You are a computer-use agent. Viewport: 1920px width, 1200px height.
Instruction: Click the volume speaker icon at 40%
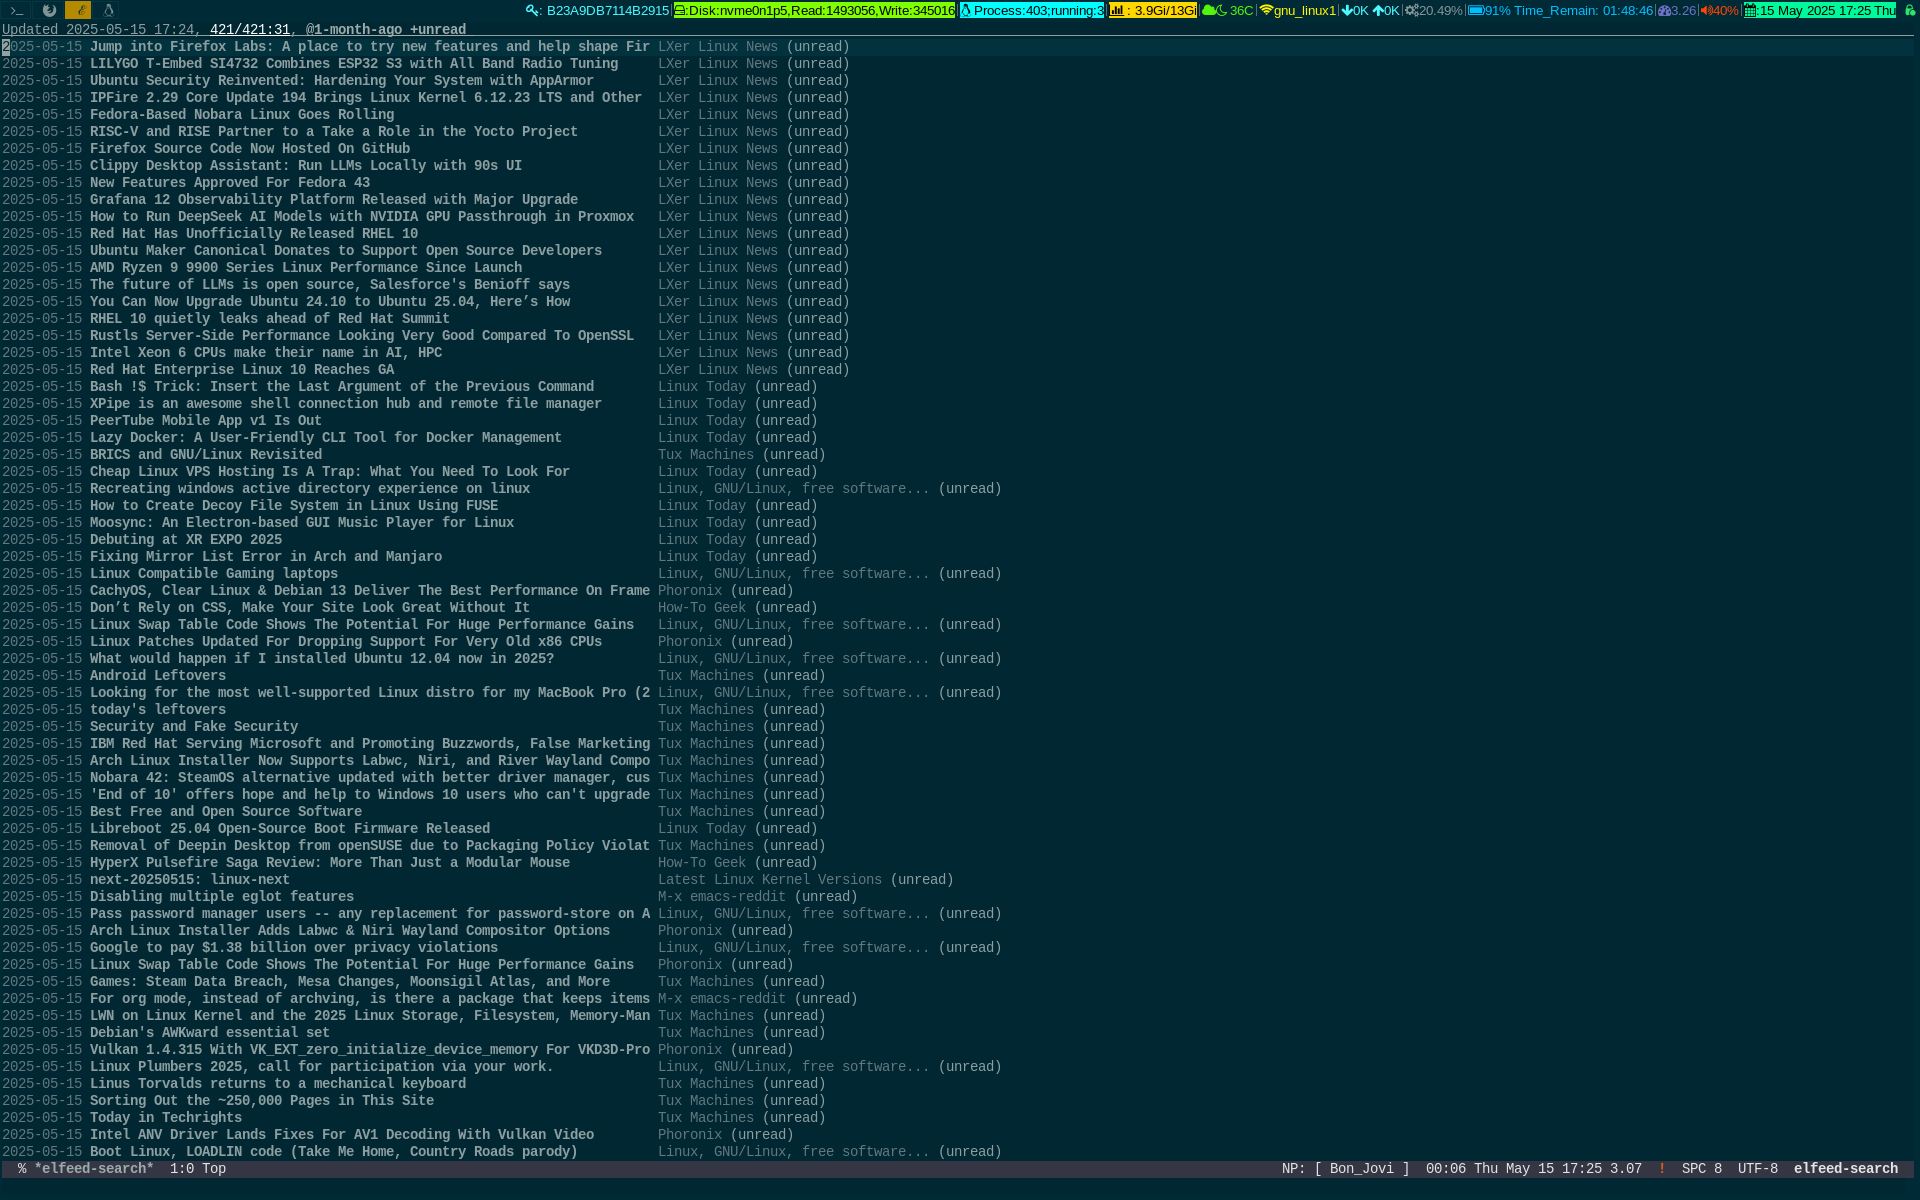(x=1706, y=11)
